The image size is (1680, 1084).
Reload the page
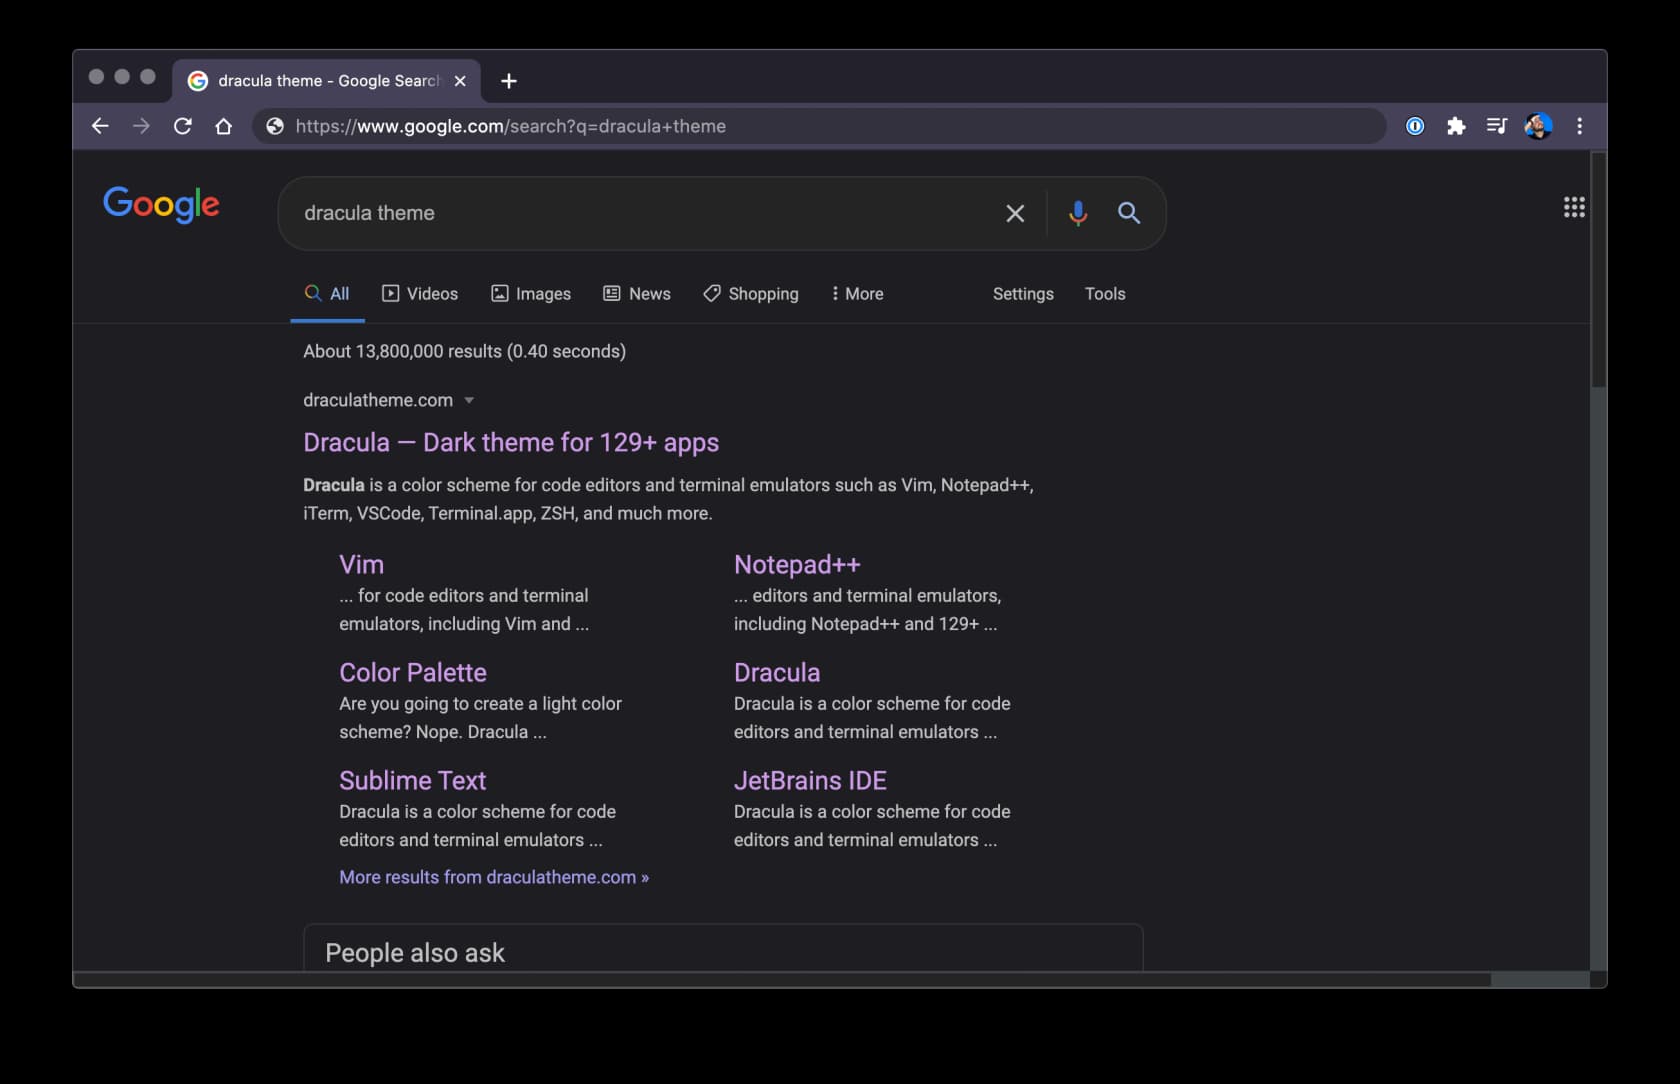click(182, 126)
